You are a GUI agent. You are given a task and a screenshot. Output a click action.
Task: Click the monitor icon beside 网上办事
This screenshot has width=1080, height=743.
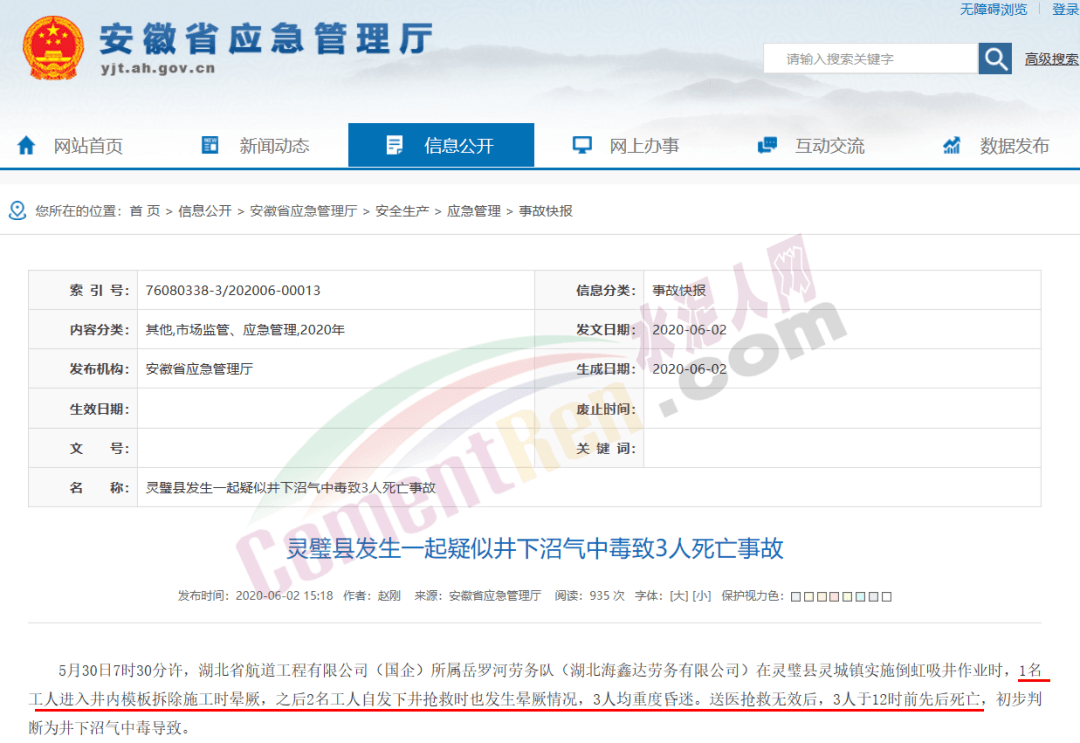(x=582, y=146)
